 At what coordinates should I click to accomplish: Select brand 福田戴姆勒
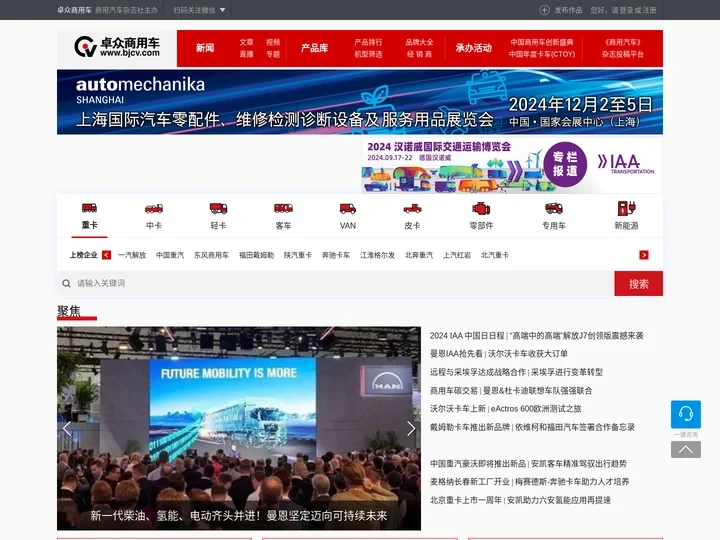tap(256, 255)
